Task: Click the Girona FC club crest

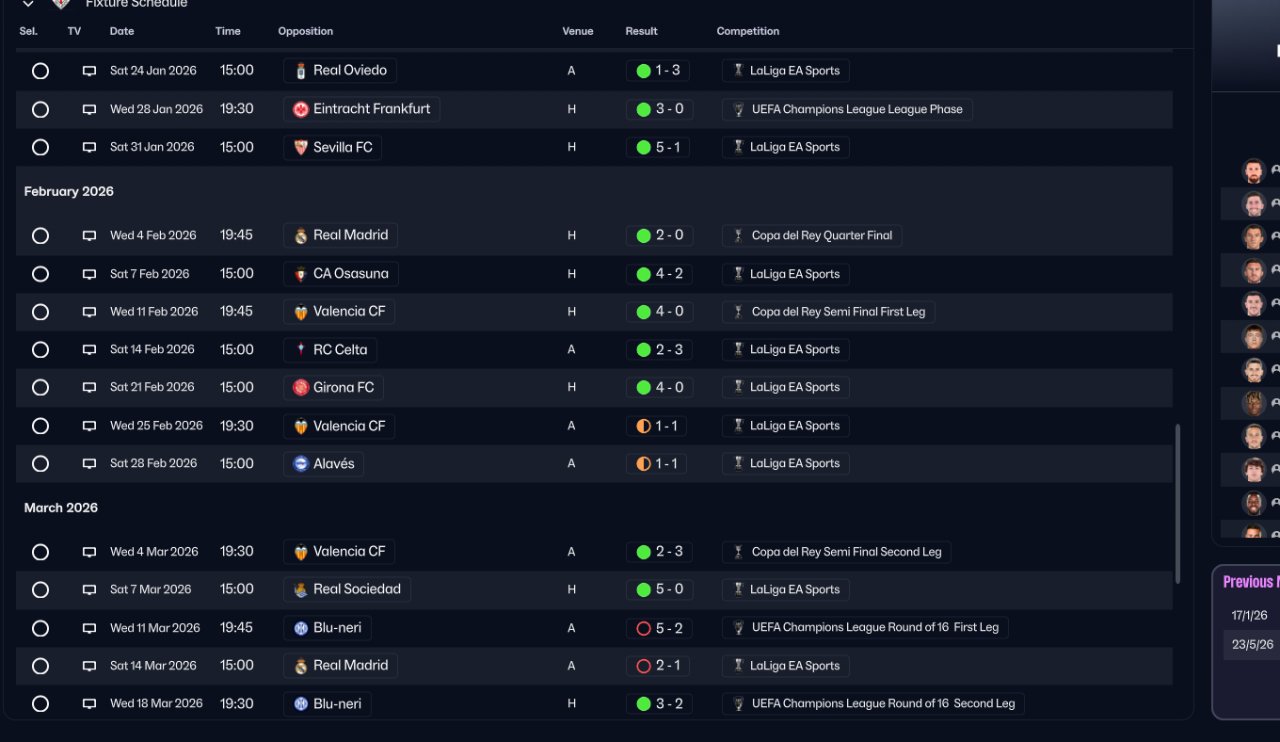Action: click(301, 387)
